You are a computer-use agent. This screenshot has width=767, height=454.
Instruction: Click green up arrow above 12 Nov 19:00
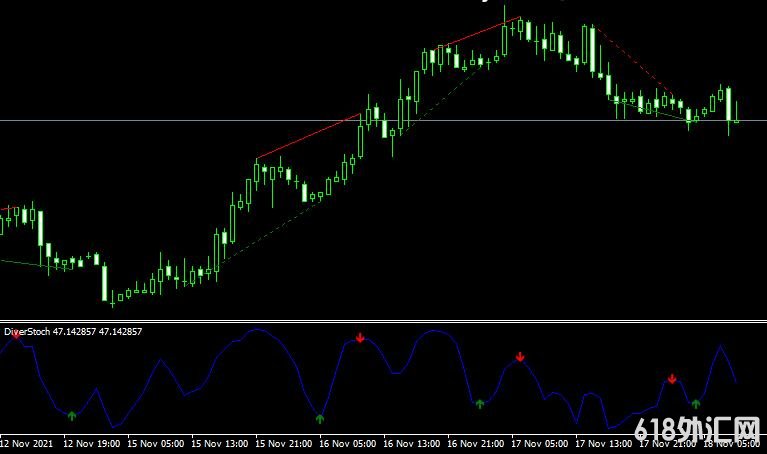click(71, 415)
